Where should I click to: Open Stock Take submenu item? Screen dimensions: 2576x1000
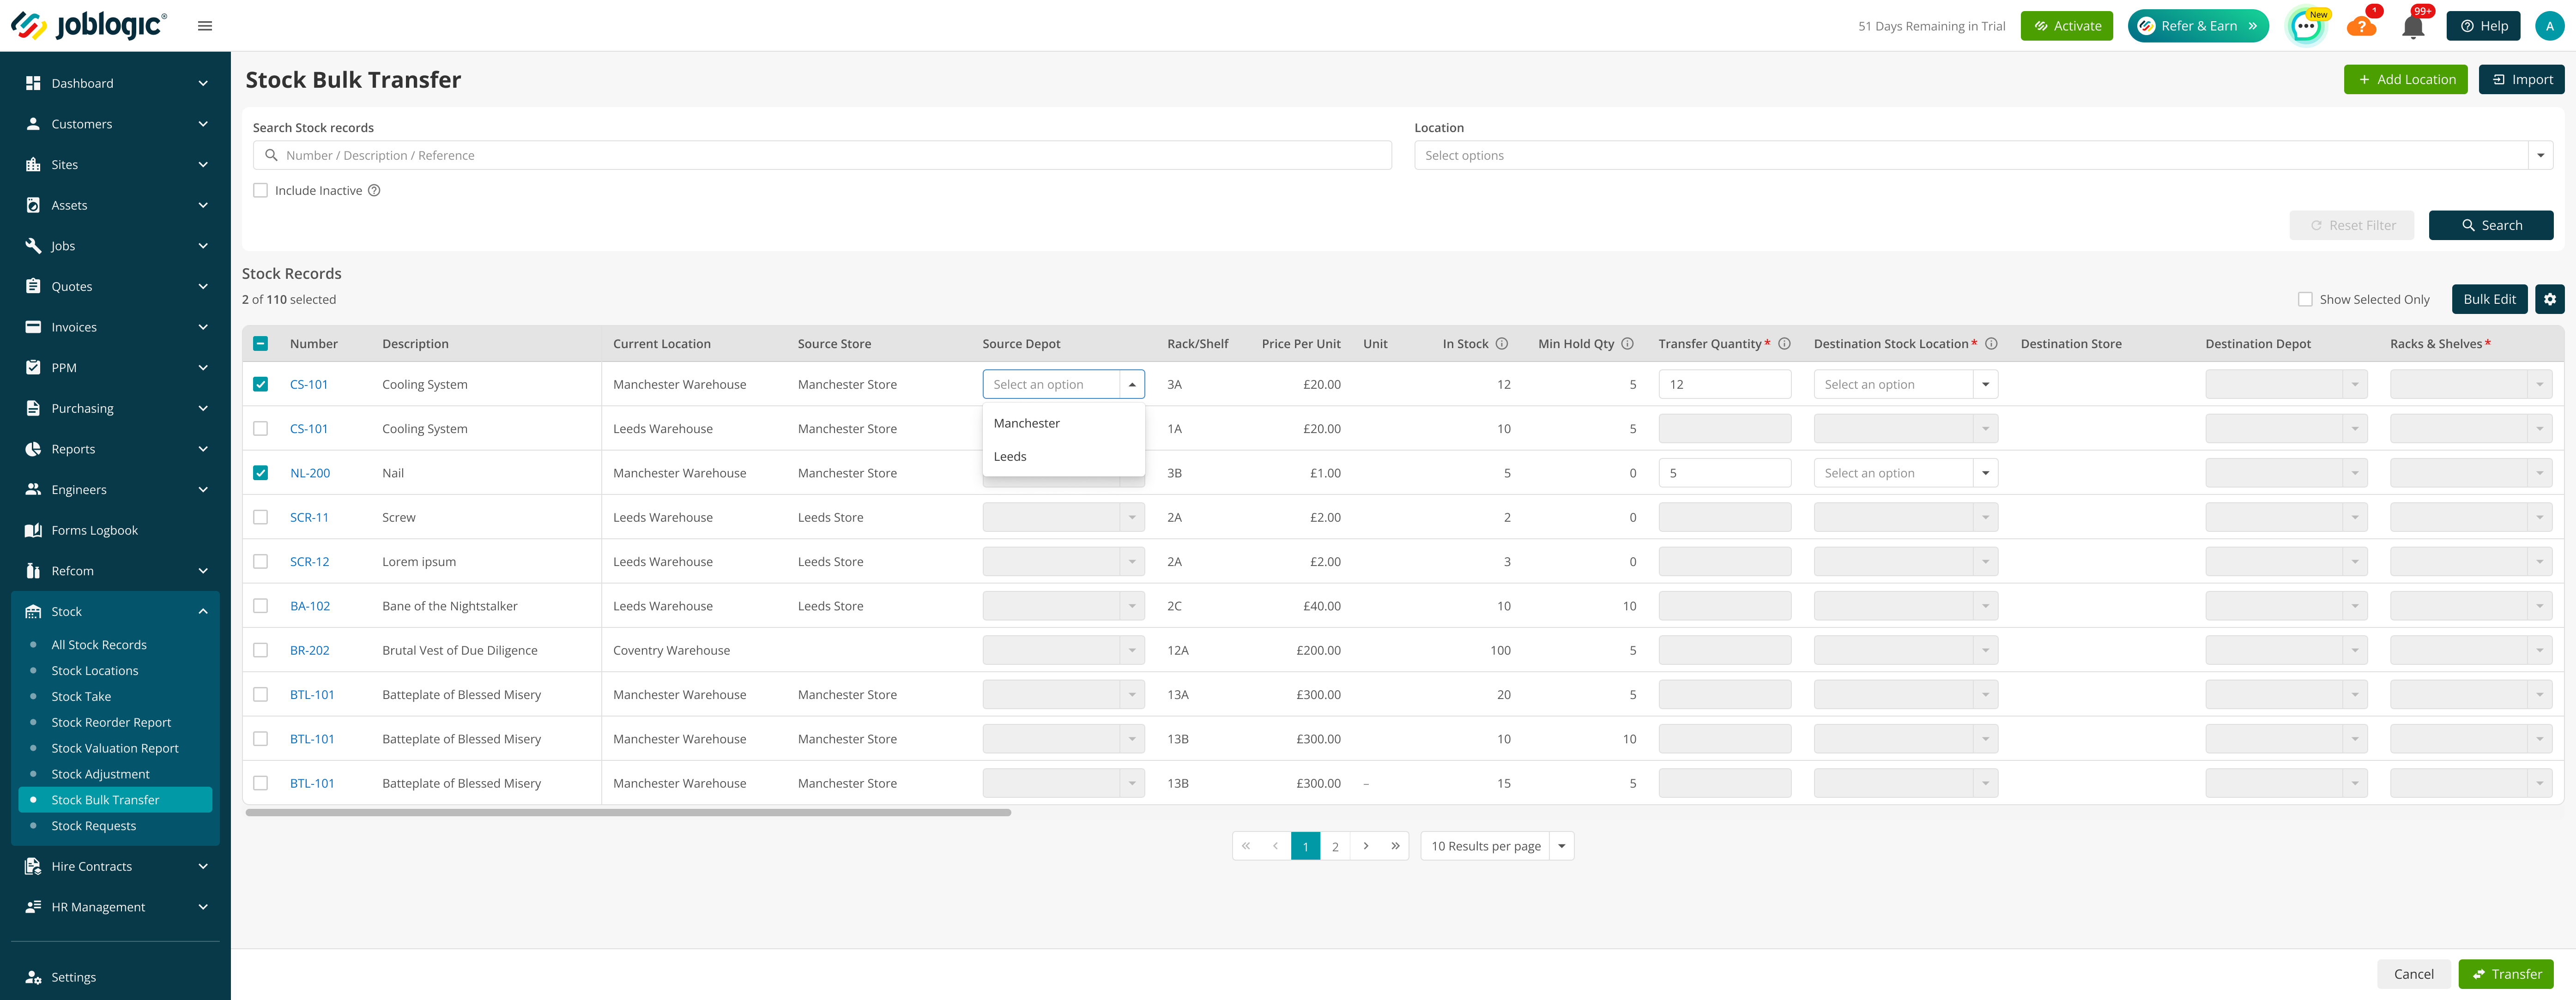click(81, 697)
